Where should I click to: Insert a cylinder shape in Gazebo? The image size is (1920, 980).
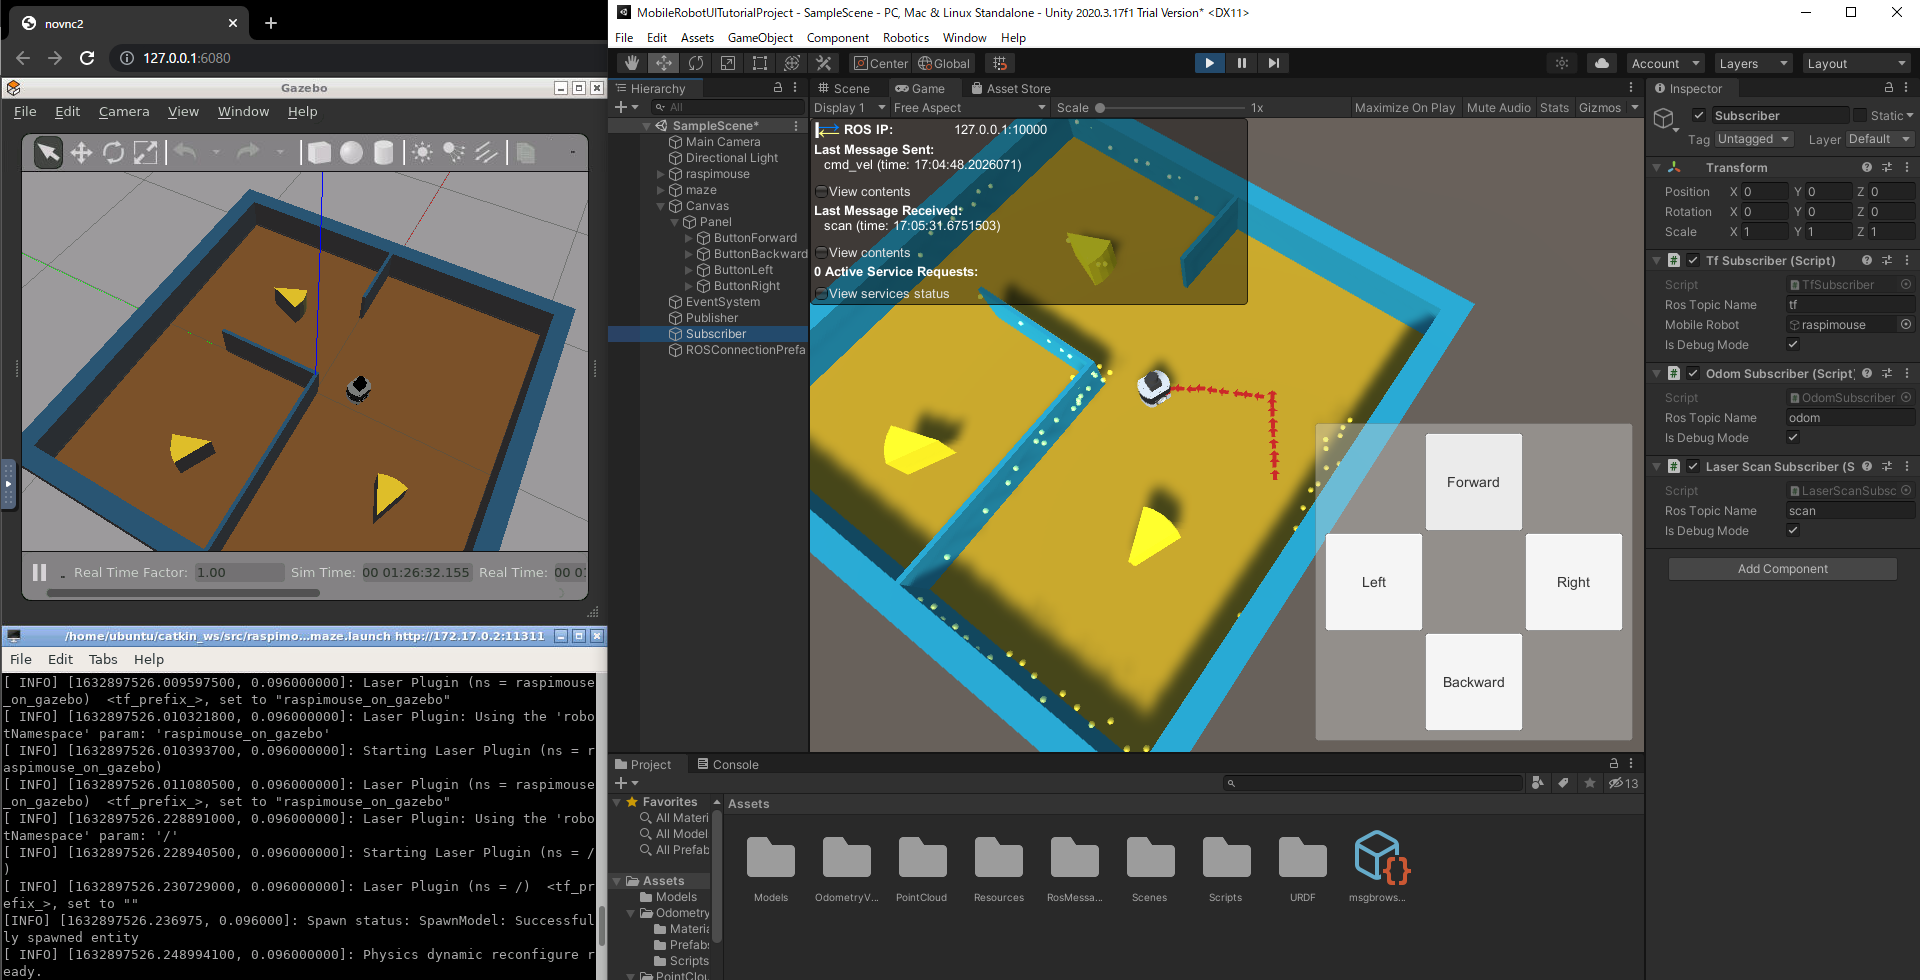383,152
